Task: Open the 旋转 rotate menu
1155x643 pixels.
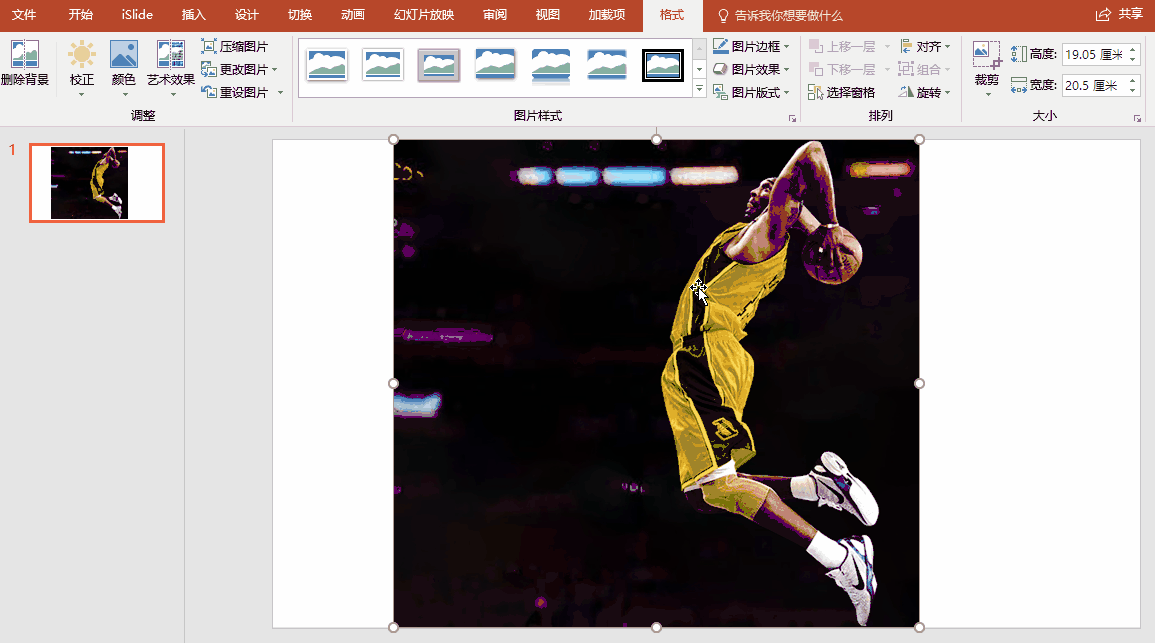Action: (x=925, y=92)
